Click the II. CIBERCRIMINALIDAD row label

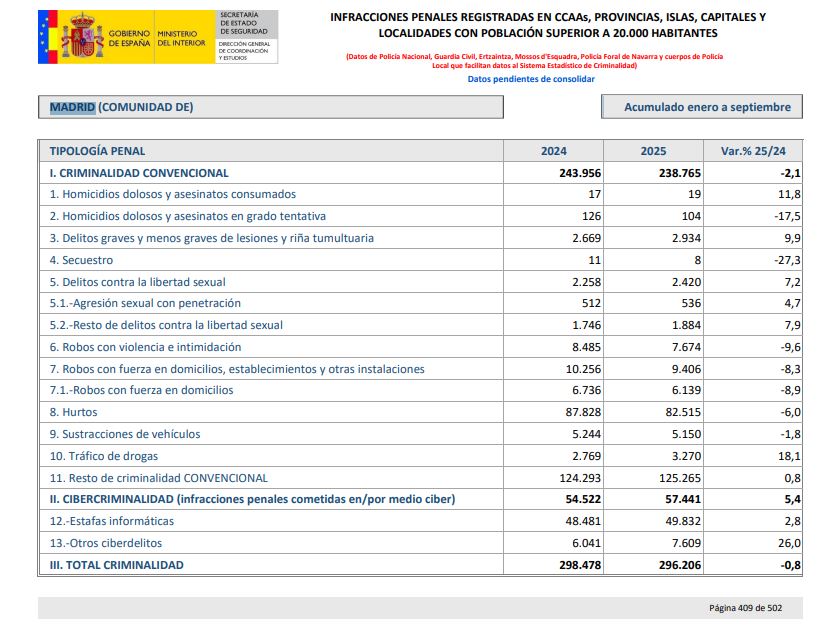(252, 499)
